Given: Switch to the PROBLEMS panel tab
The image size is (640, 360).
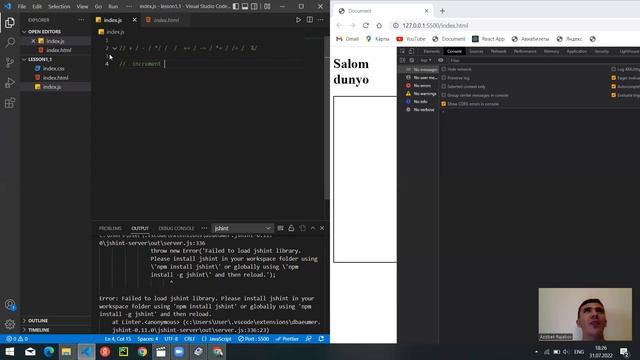Looking at the screenshot, I should pos(110,228).
